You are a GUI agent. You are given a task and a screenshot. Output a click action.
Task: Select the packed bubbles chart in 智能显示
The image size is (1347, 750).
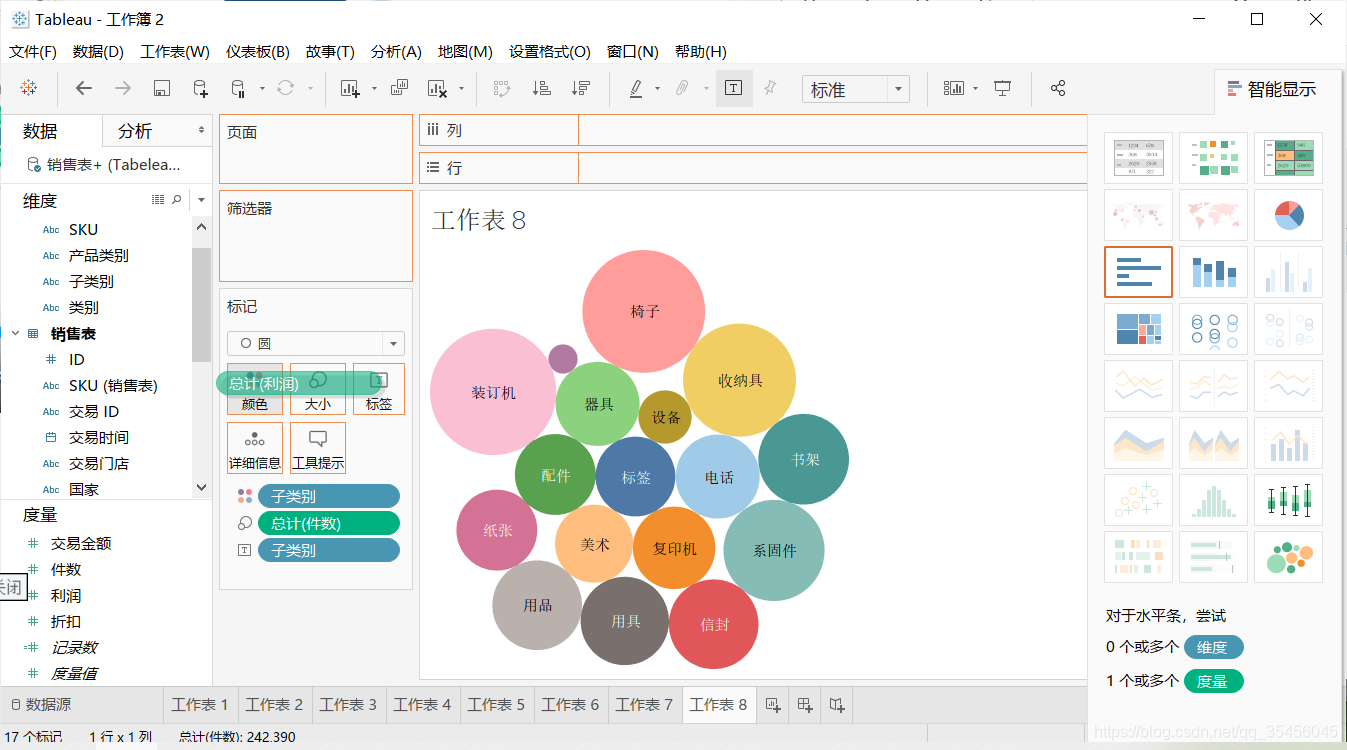(1289, 557)
